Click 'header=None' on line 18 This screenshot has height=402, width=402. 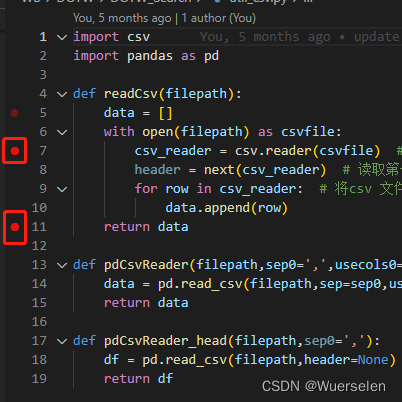pyautogui.click(x=346, y=360)
